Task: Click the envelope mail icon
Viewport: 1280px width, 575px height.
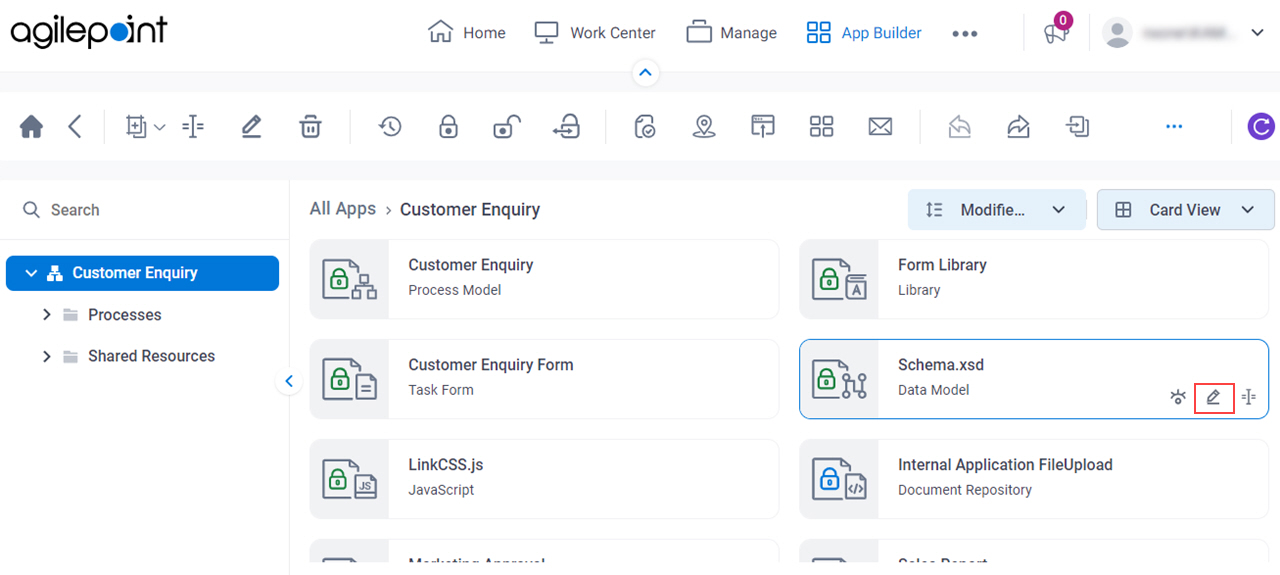Action: coord(880,127)
